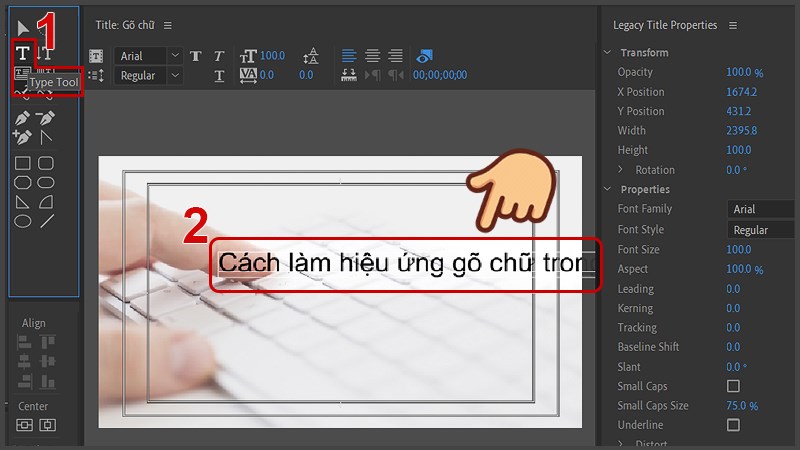This screenshot has width=800, height=450.
Task: Click Font Size value in Properties
Action: click(x=738, y=249)
